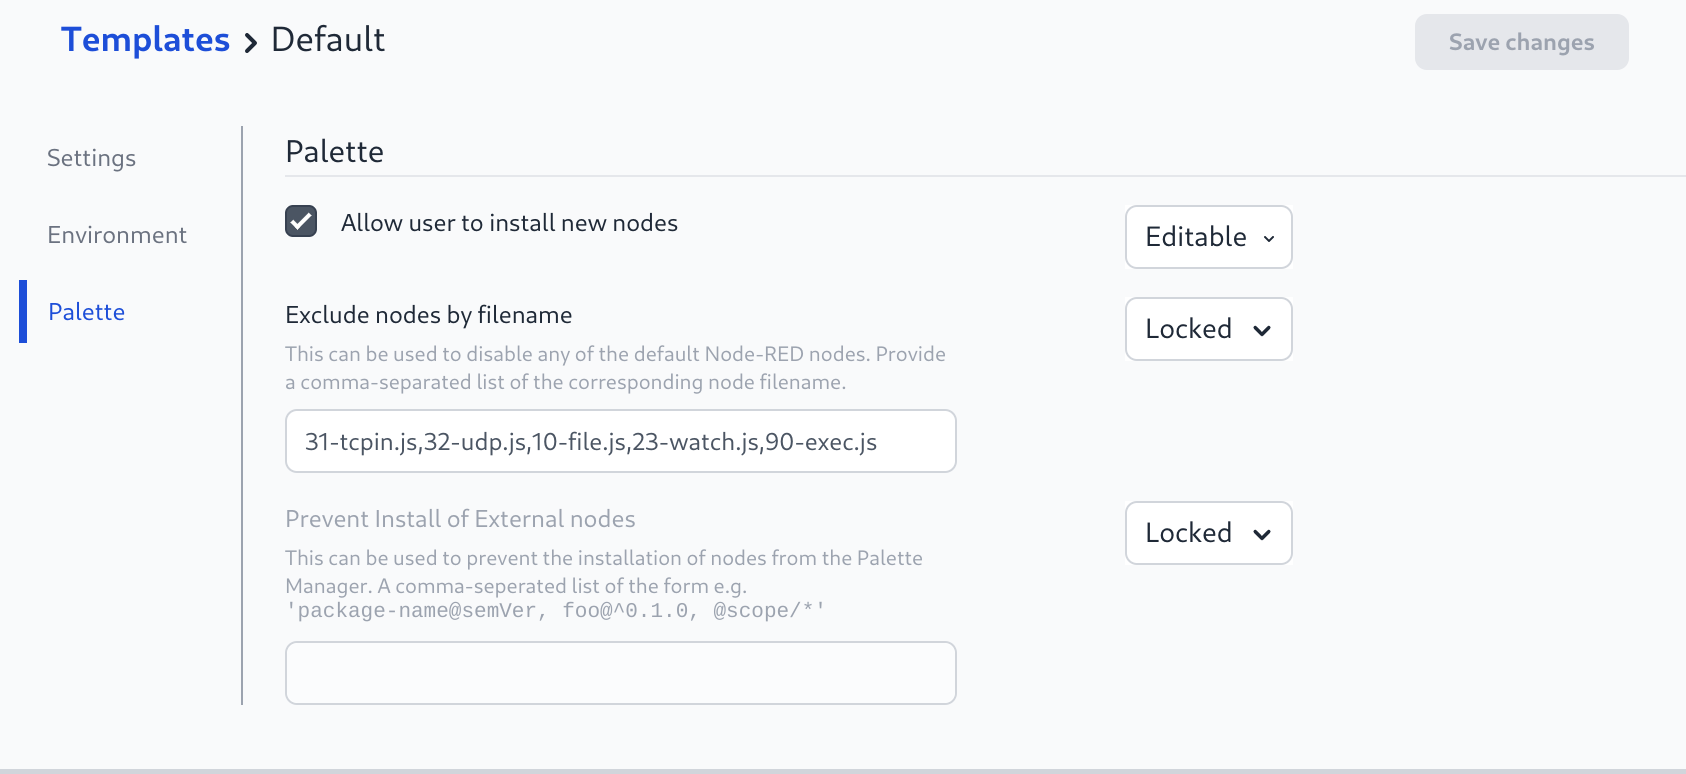
Task: Click the Exclude nodes by filename label
Action: tap(428, 315)
